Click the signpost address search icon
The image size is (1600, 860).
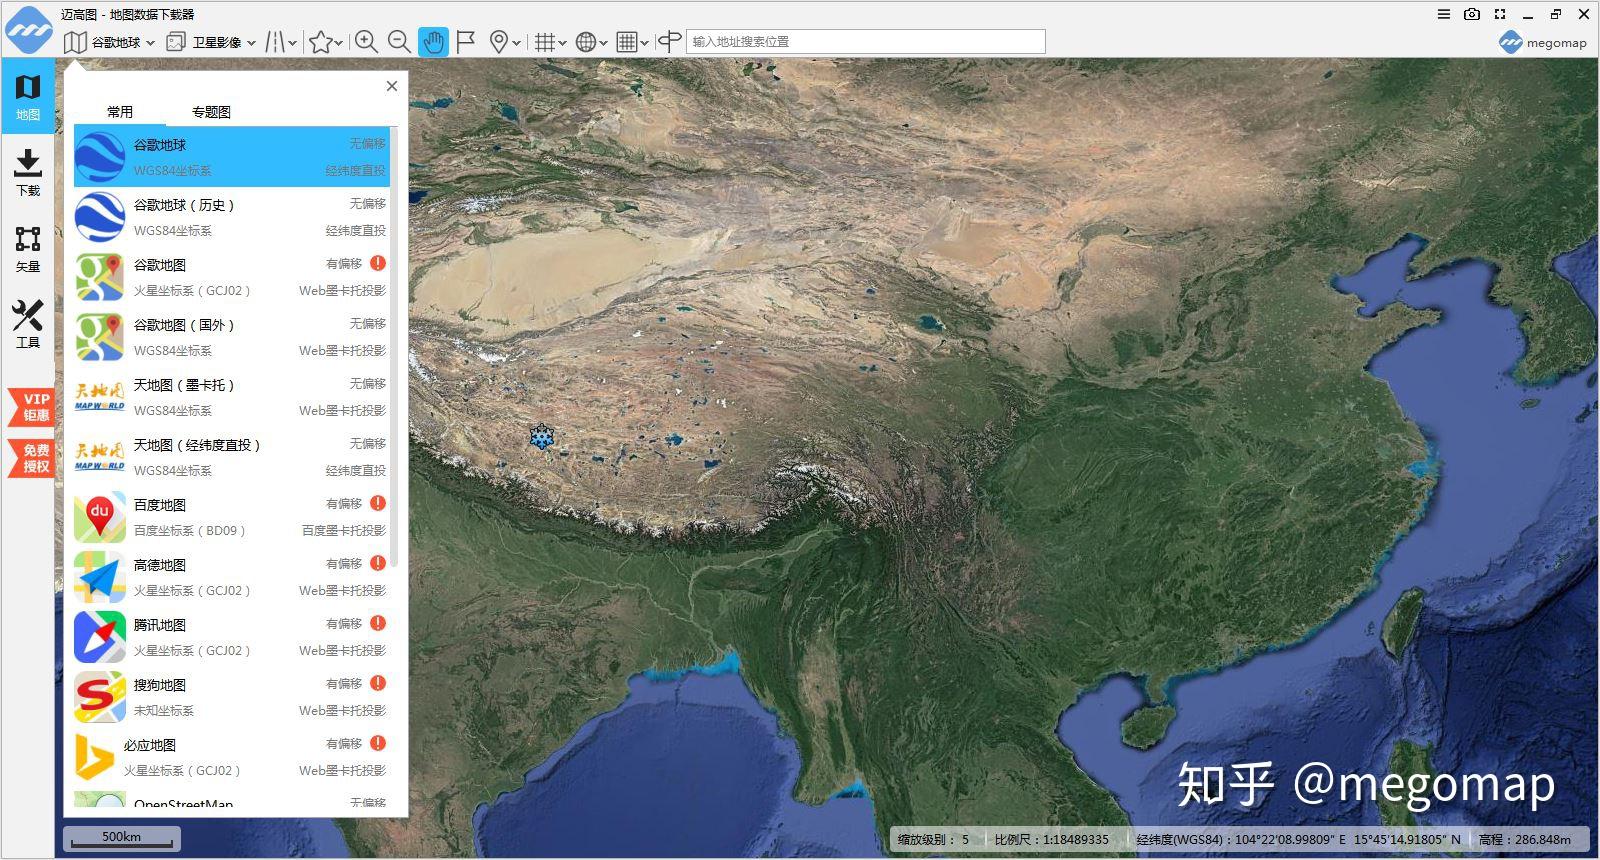coord(670,42)
